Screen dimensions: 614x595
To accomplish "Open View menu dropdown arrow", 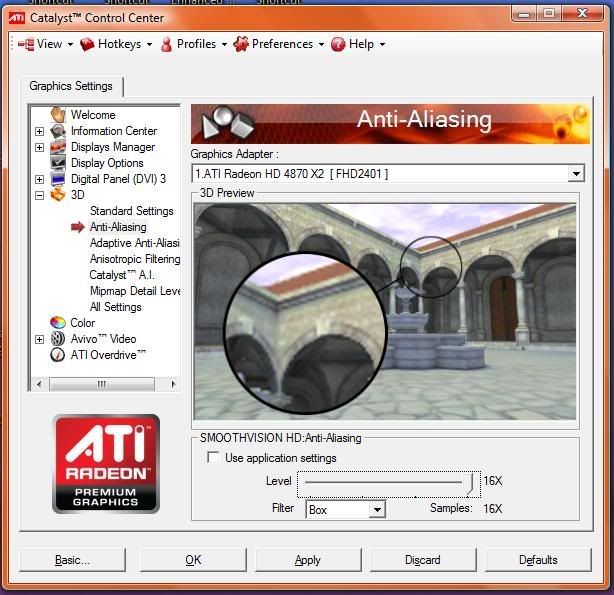I will (x=70, y=45).
